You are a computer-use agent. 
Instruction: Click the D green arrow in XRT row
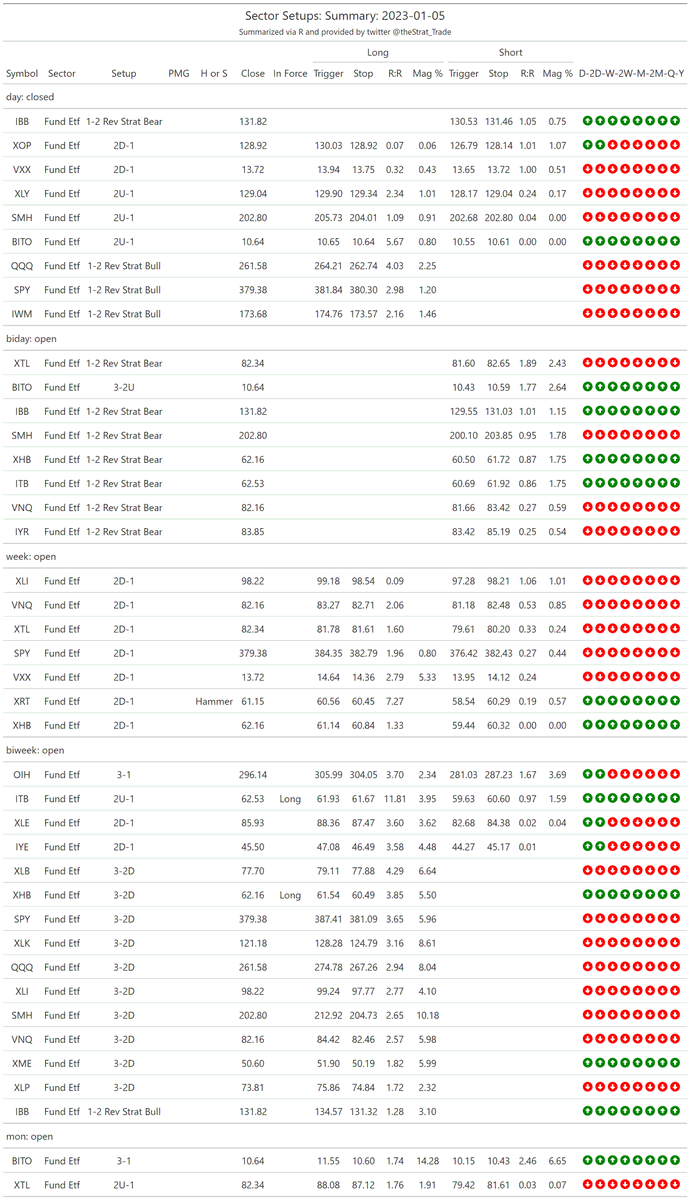click(586, 701)
